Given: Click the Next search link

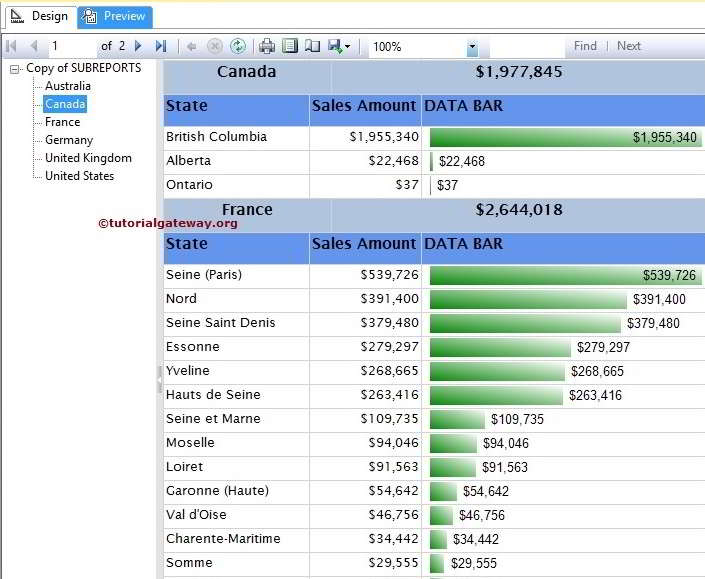Looking at the screenshot, I should [629, 46].
